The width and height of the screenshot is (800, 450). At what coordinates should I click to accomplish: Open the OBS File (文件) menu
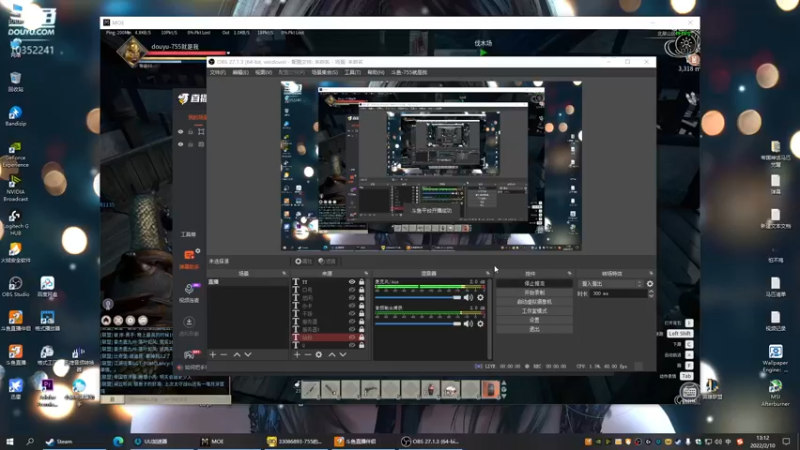click(217, 72)
